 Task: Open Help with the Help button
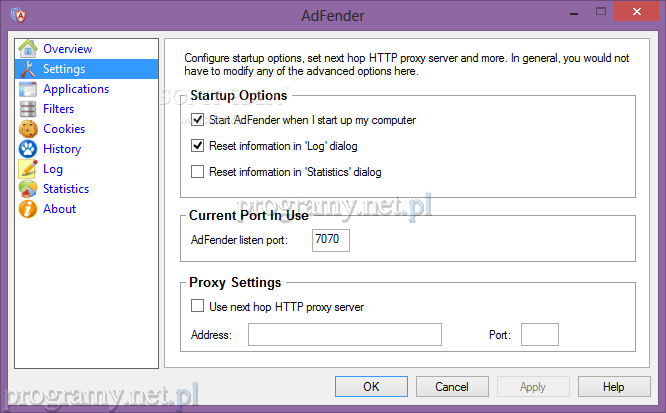613,387
